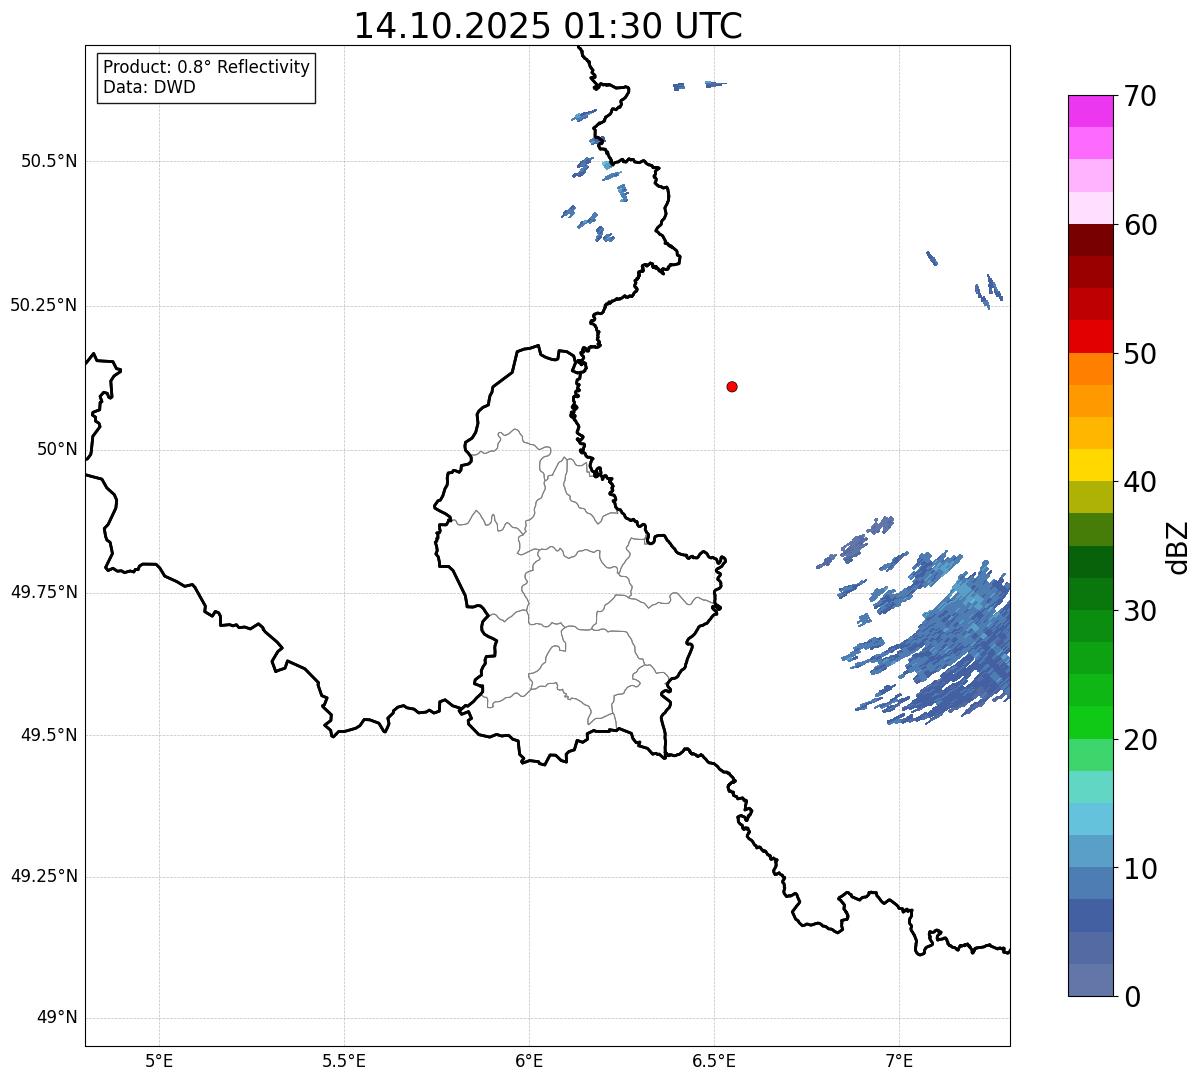This screenshot has width=1202, height=1081.
Task: Click the 5.5°E longitude label
Action: click(x=344, y=1060)
